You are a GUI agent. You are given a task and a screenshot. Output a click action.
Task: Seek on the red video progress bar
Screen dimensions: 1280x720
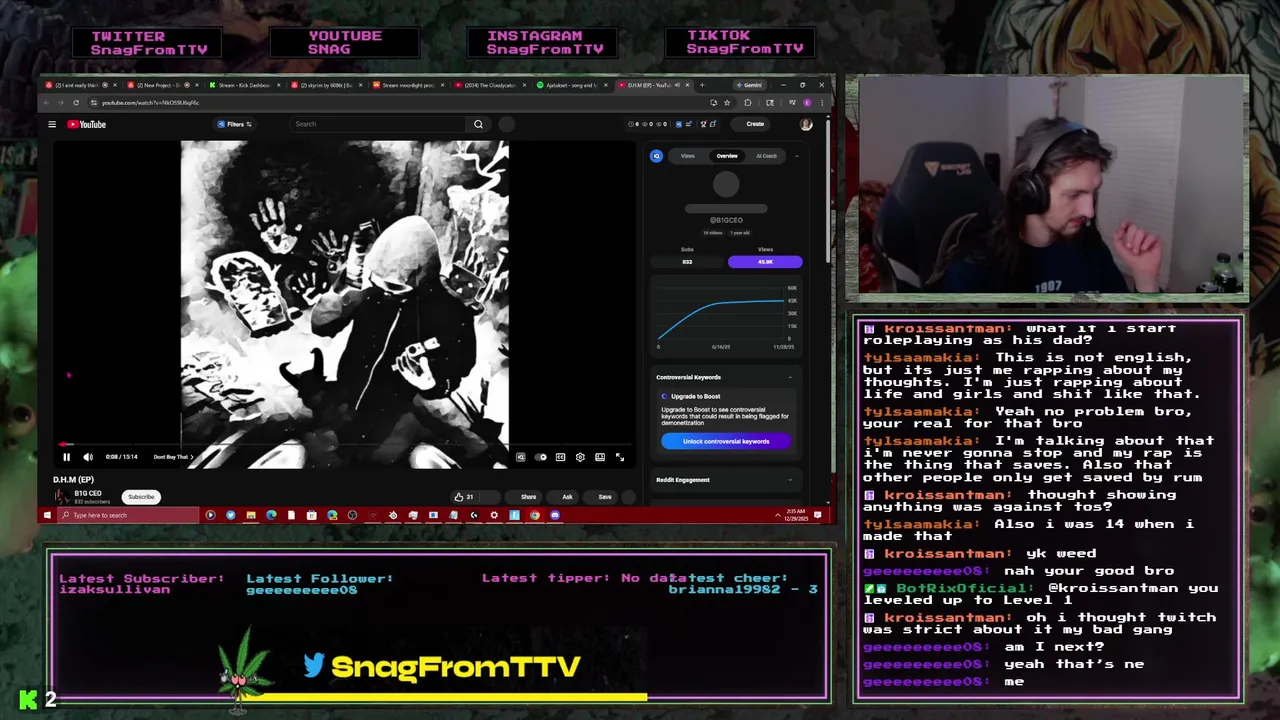click(x=343, y=445)
